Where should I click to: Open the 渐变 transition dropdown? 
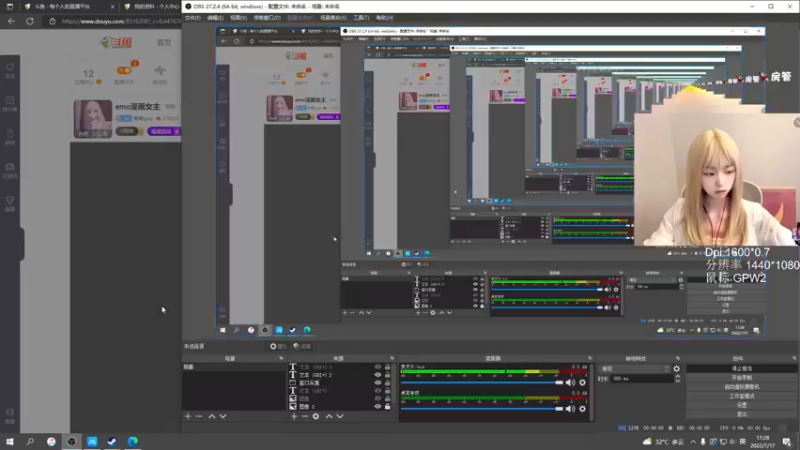(x=635, y=368)
